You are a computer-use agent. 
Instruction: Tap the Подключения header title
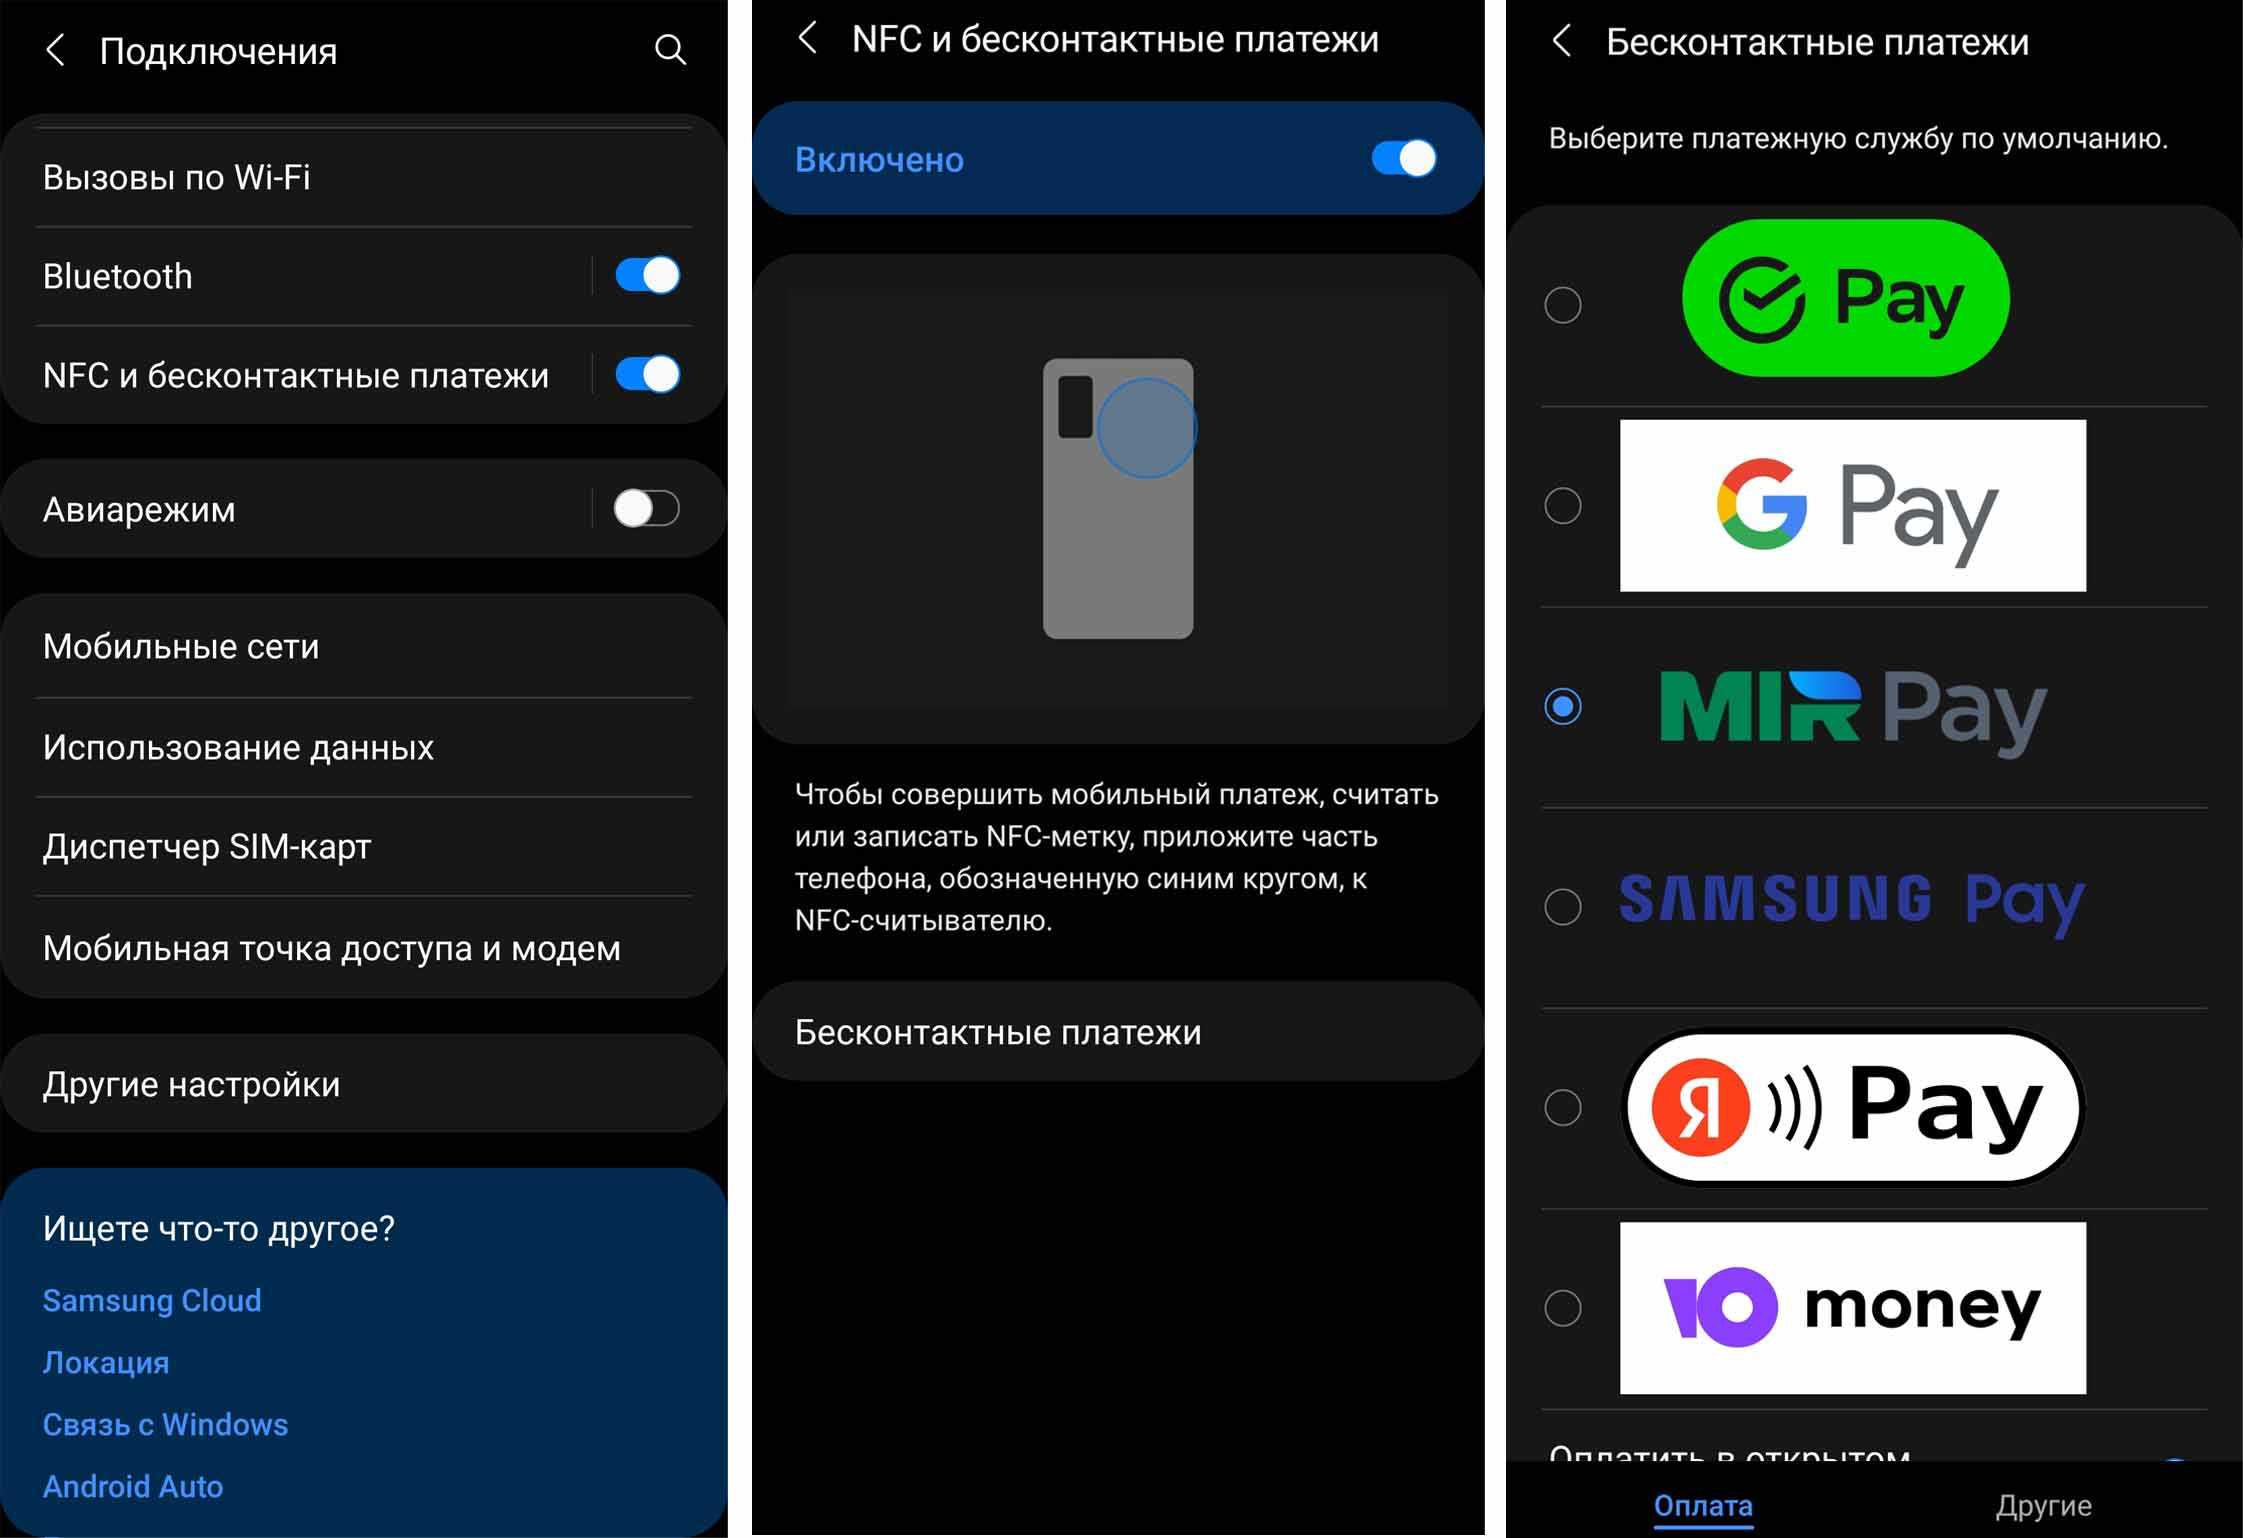point(218,51)
